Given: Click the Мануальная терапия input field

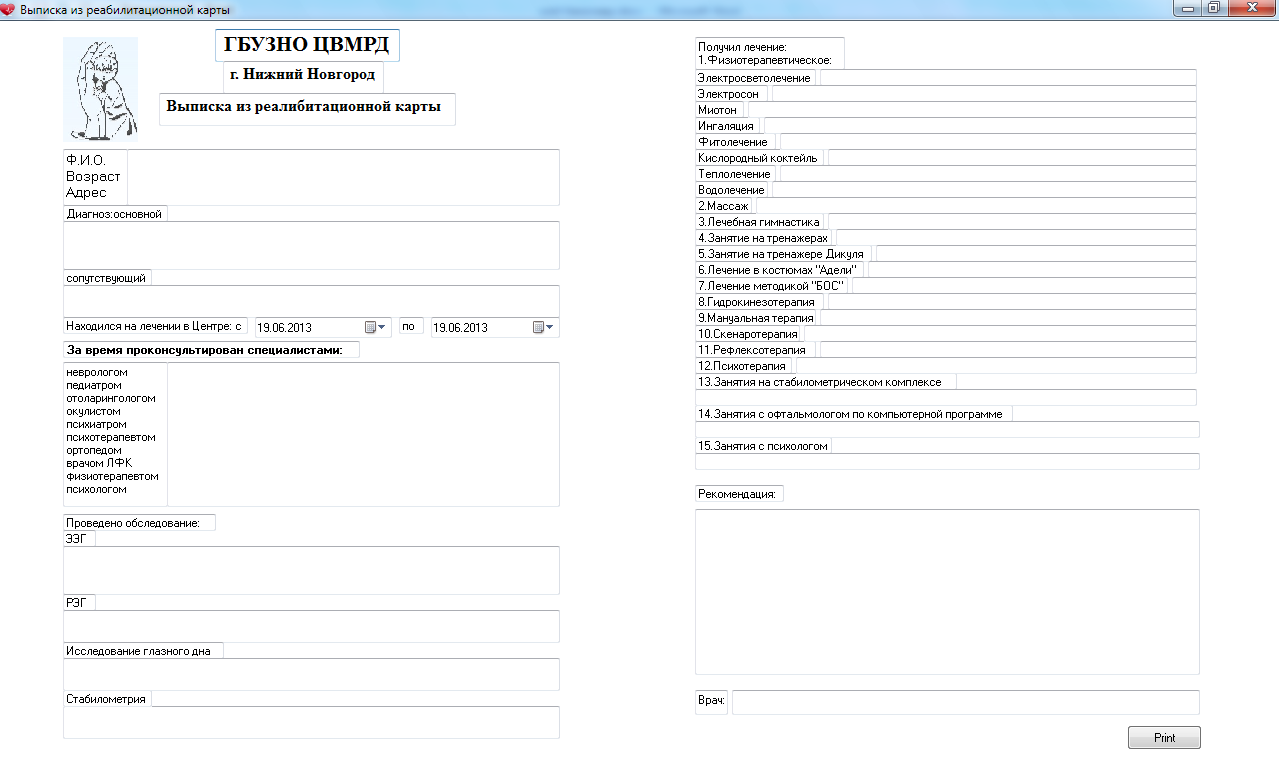Looking at the screenshot, I should tap(1008, 317).
